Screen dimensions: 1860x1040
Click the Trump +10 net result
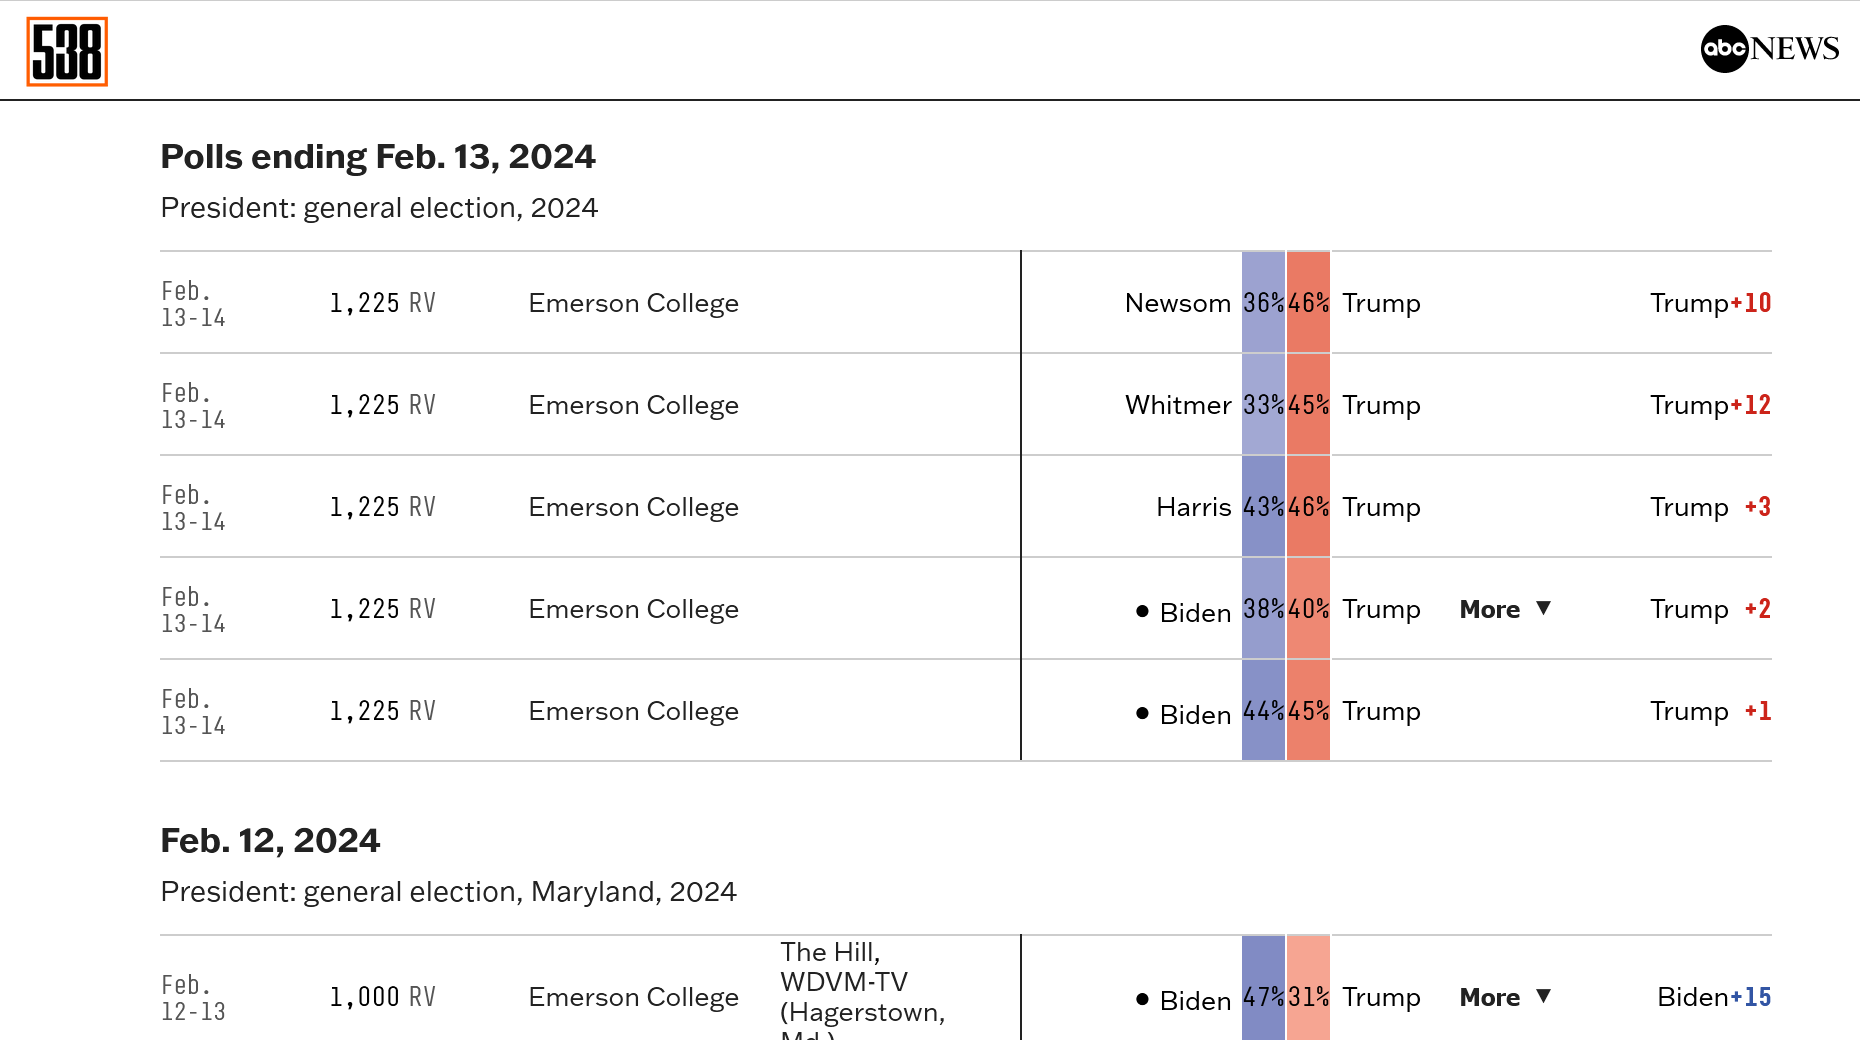(1710, 303)
